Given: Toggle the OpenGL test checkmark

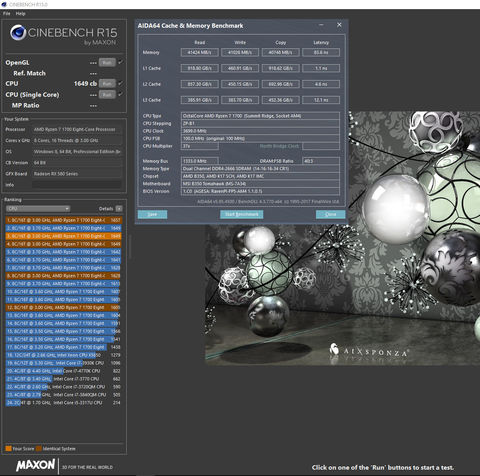Looking at the screenshot, I should tap(120, 62).
